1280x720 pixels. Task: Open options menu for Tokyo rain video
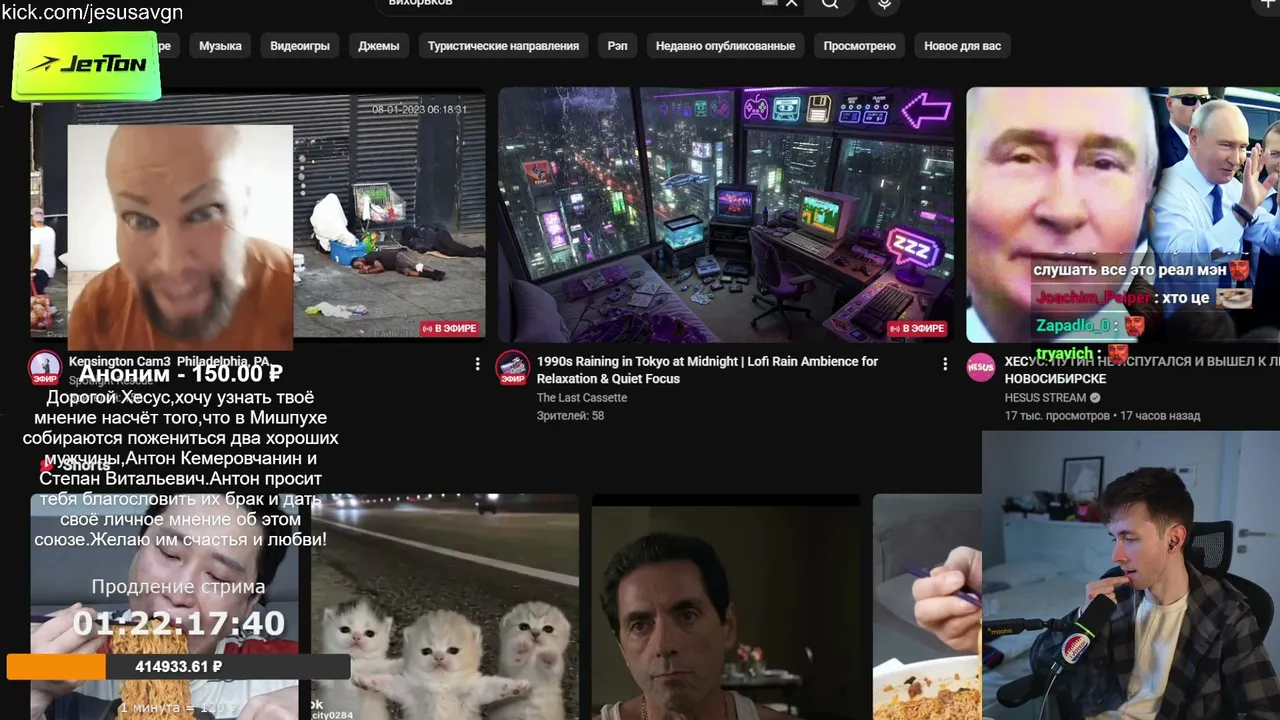point(945,364)
